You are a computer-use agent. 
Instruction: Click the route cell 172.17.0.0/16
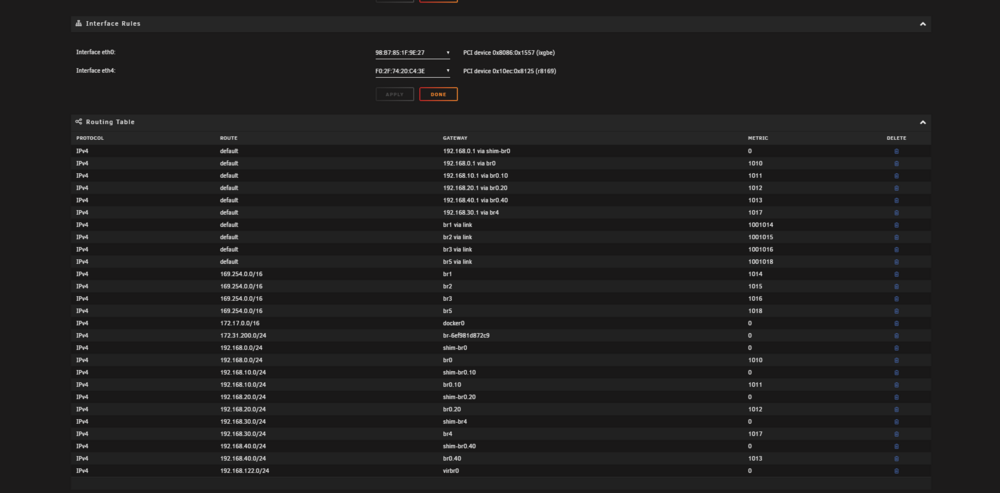[240, 323]
